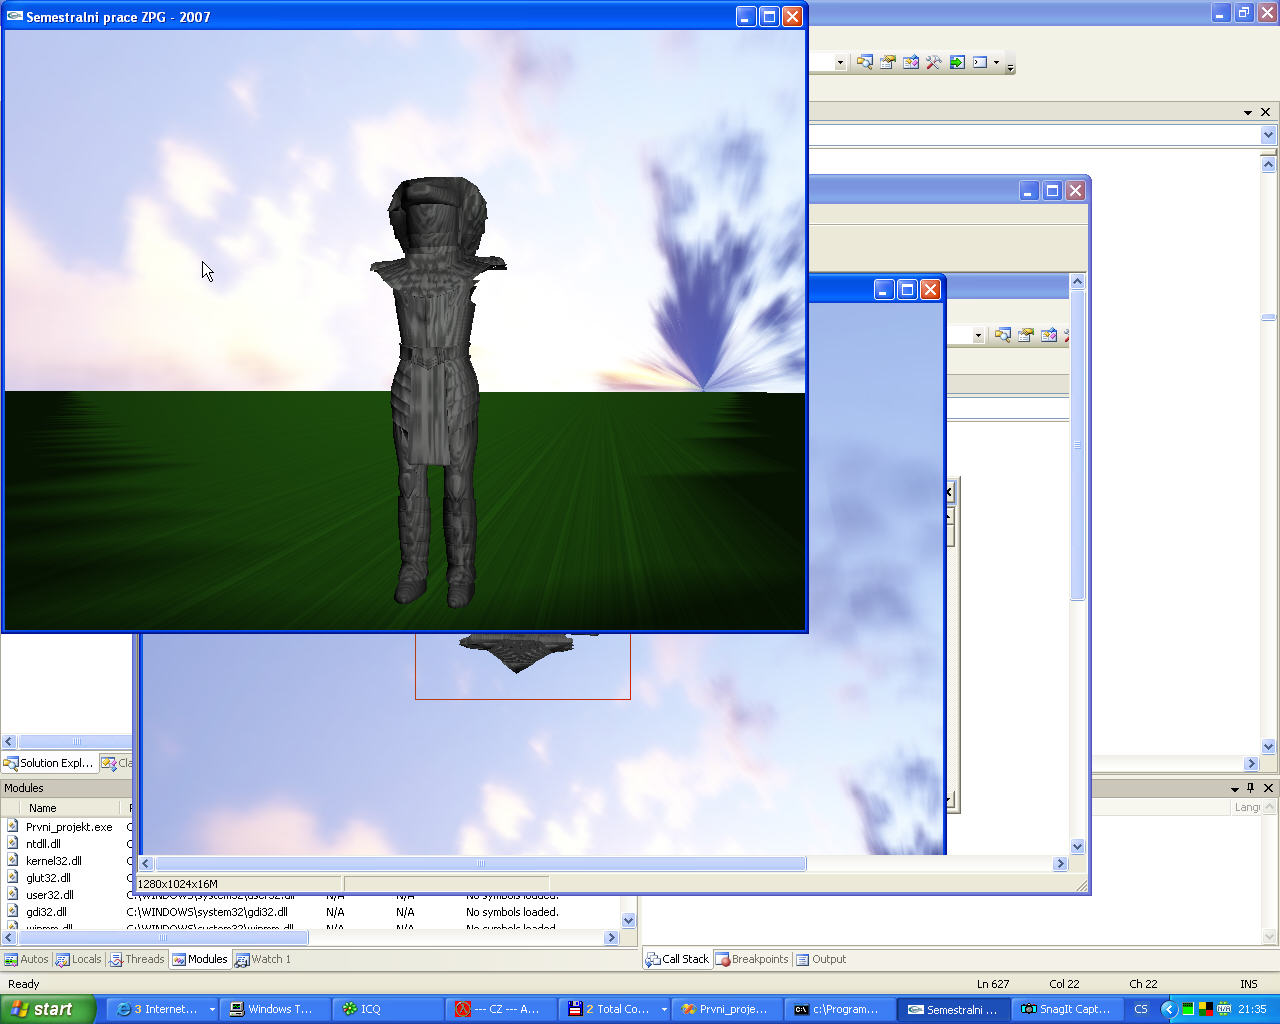Select Prvni_projekt.exe in Modules list
Screen dimensions: 1280x1024
point(68,827)
